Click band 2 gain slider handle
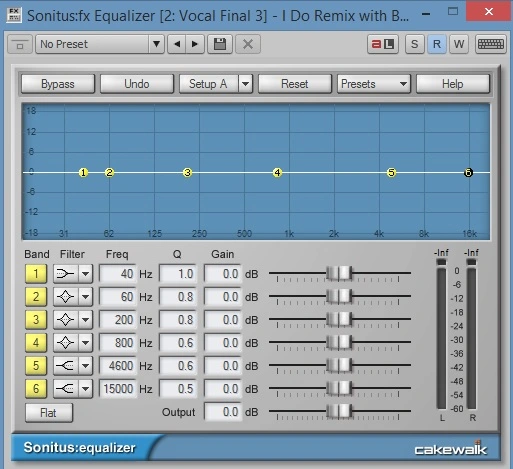Screen dimensions: 513x469 (339, 297)
